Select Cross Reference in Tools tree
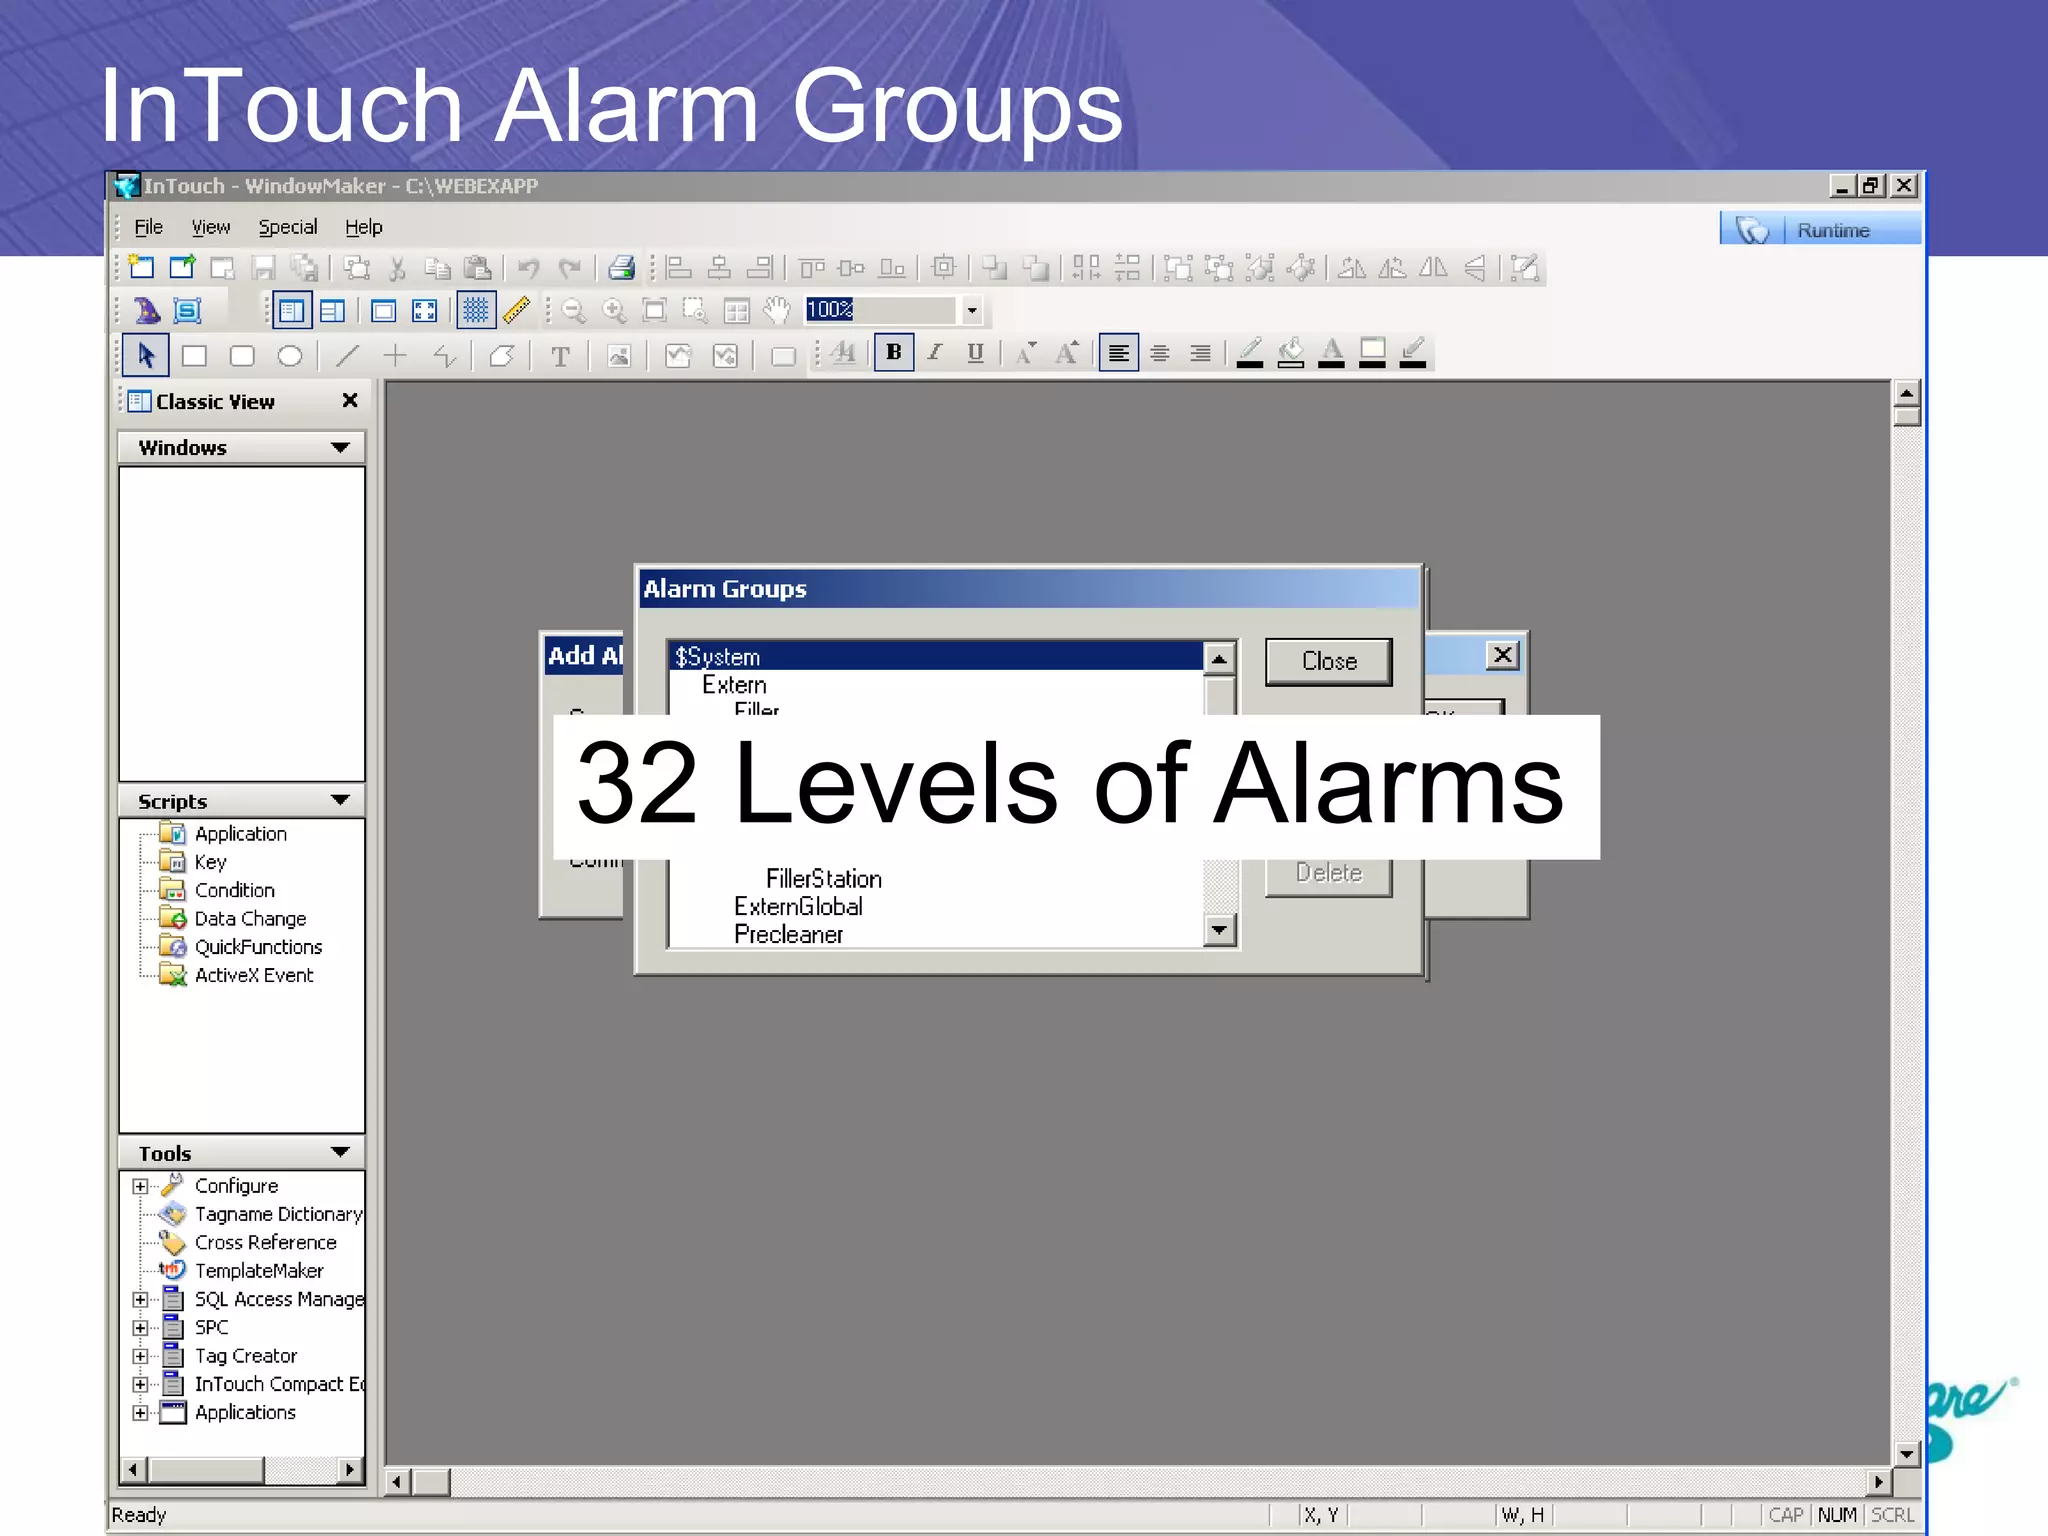This screenshot has width=2048, height=1536. 265,1242
